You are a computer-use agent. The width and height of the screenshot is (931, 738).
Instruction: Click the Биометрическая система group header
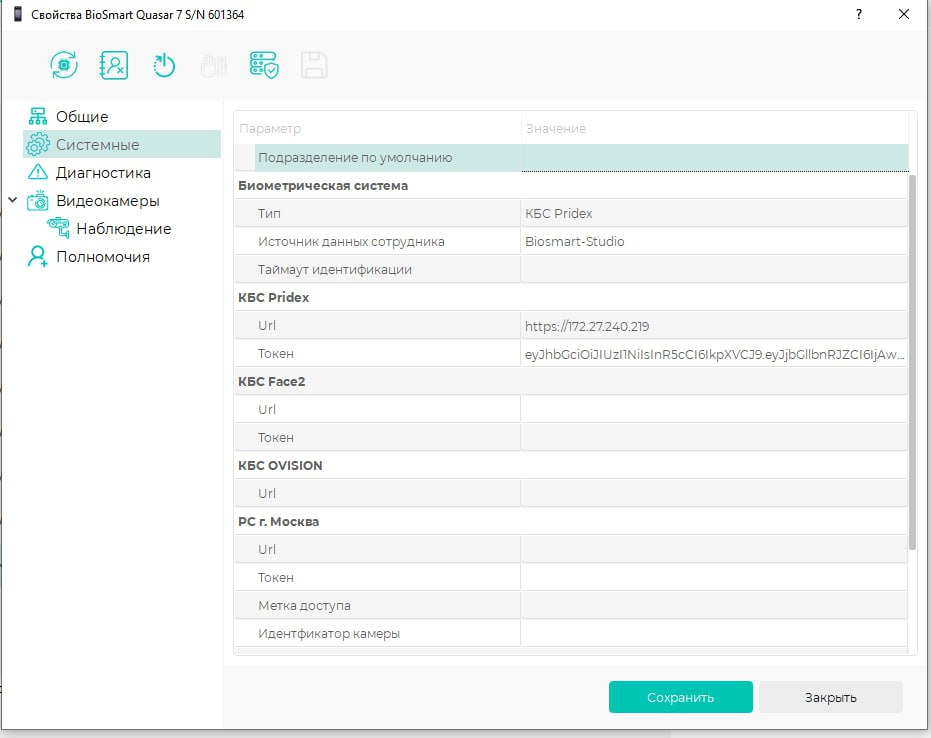pos(323,186)
